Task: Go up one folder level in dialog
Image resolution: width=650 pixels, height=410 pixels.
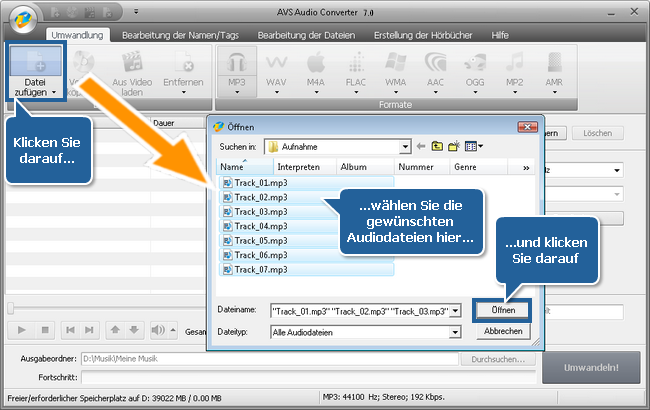Action: point(437,146)
